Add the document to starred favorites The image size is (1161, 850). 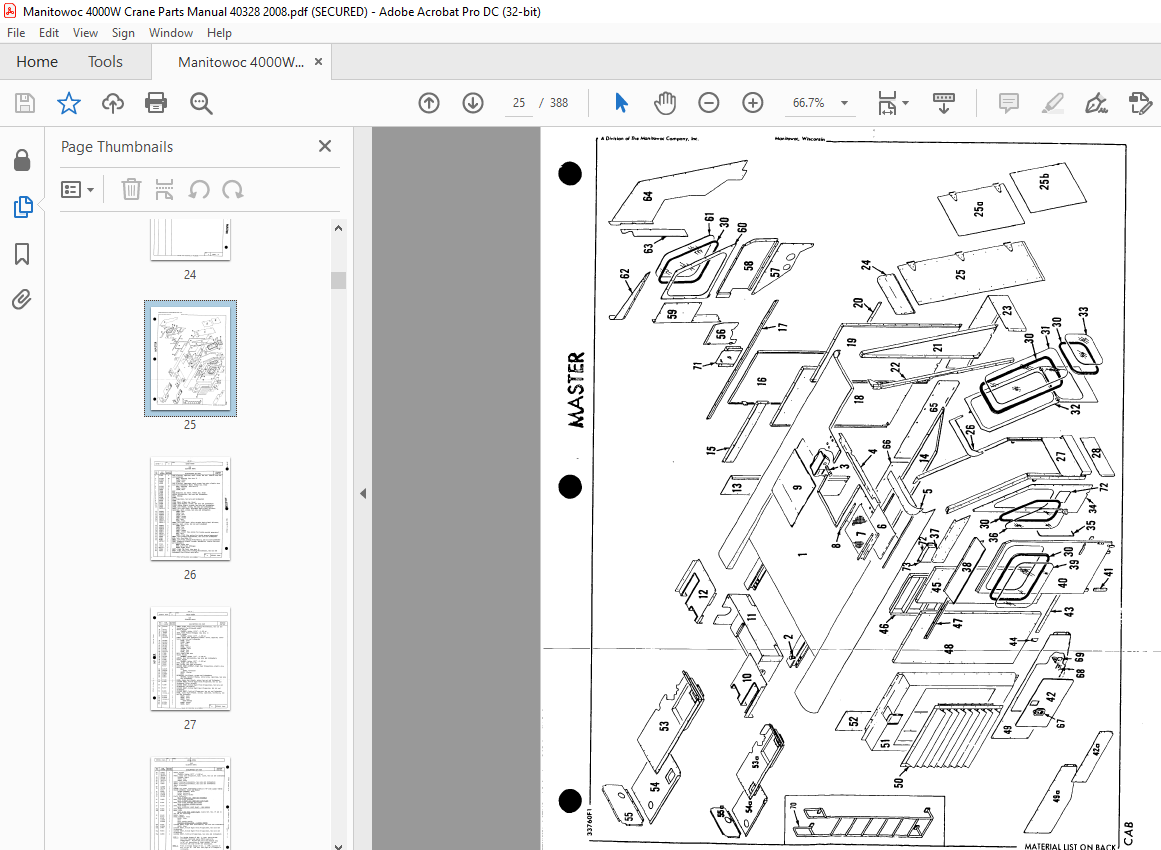point(69,103)
